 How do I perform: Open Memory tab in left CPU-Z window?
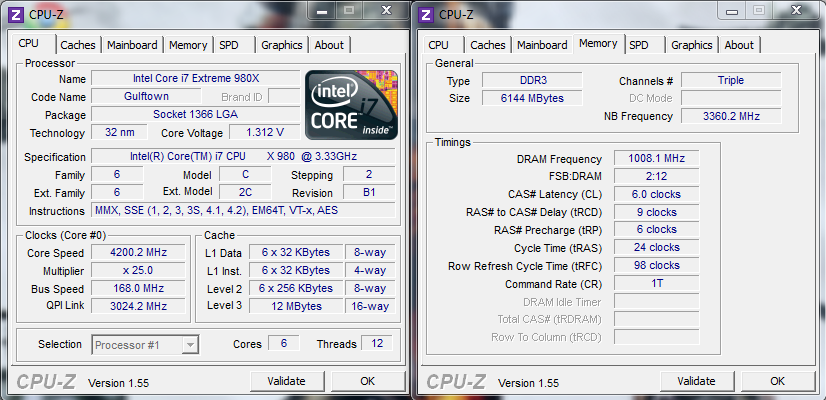point(188,45)
